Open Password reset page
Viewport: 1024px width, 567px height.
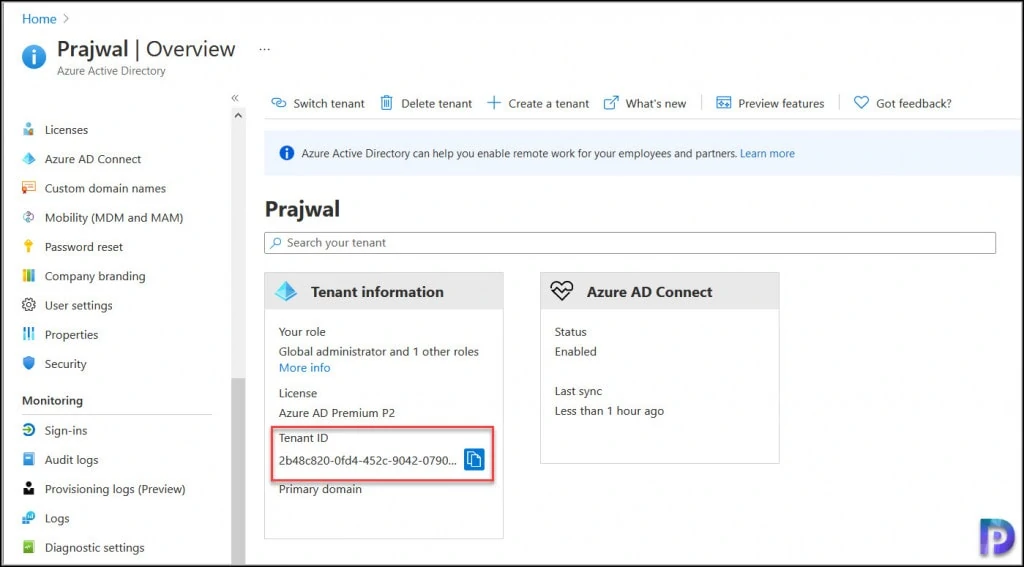[84, 247]
